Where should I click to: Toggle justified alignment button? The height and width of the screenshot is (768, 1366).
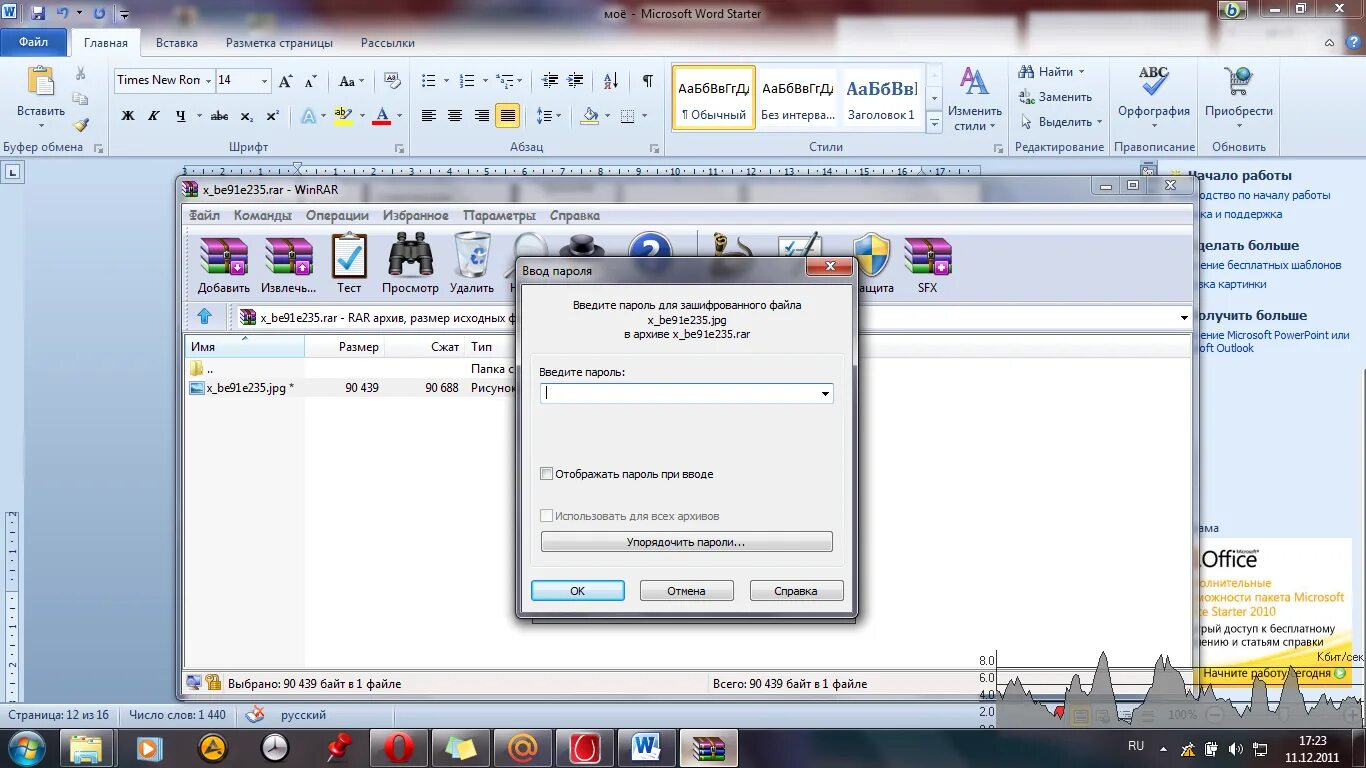508,116
